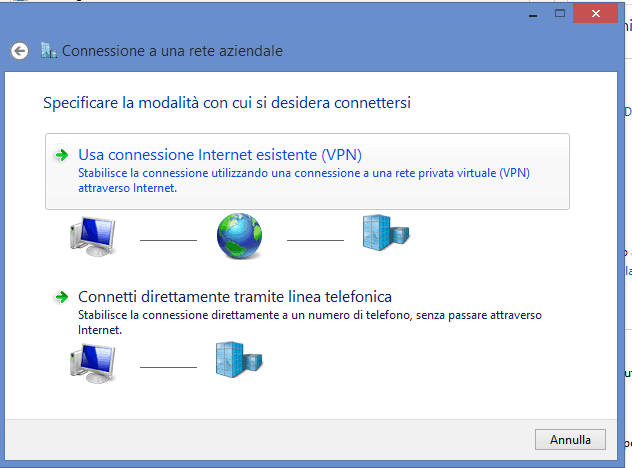Click the office building icon in the VPN diagram
The image size is (632, 468).
point(386,233)
